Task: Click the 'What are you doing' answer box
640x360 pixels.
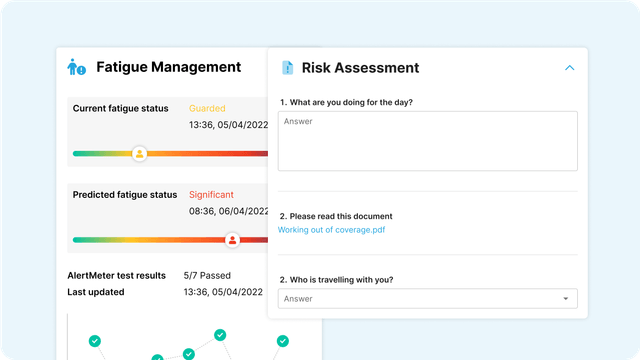Action: (427, 141)
